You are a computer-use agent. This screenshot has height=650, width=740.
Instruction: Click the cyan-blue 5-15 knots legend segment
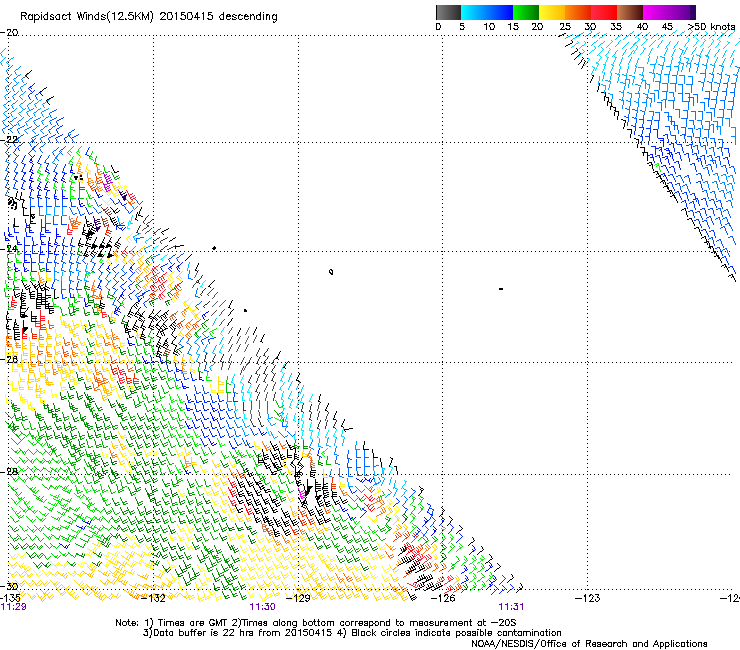tap(487, 12)
